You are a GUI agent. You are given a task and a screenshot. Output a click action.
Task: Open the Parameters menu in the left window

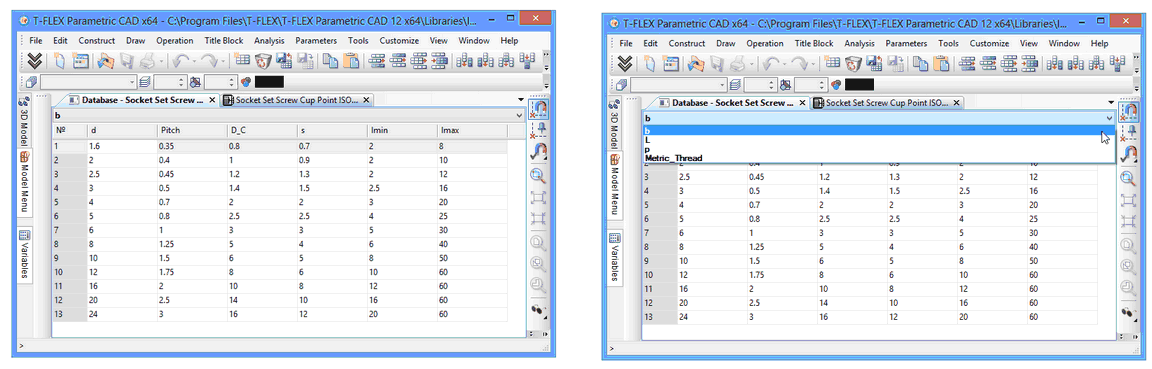316,41
